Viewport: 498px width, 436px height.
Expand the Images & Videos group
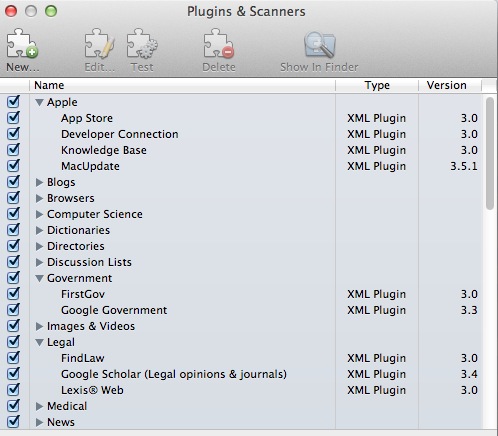(x=39, y=326)
